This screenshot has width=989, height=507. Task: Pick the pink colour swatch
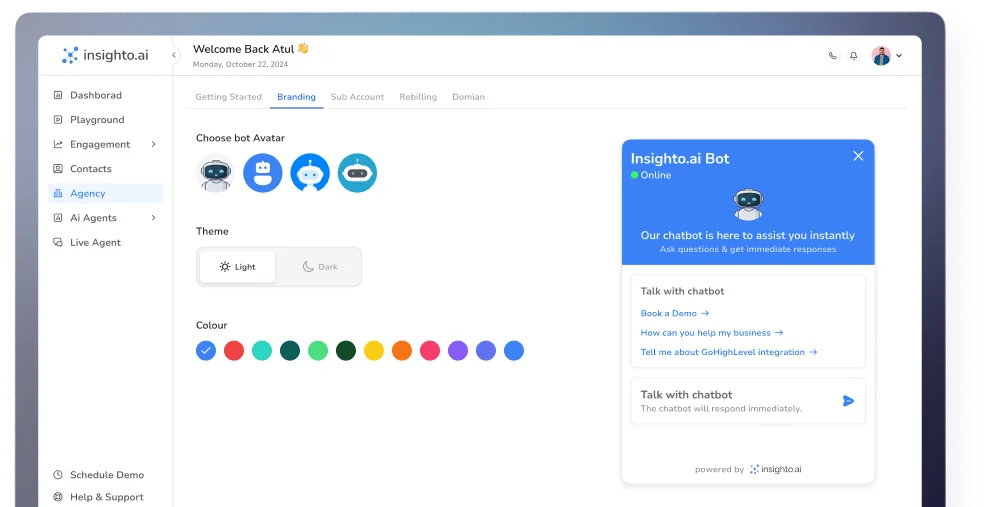pos(430,351)
